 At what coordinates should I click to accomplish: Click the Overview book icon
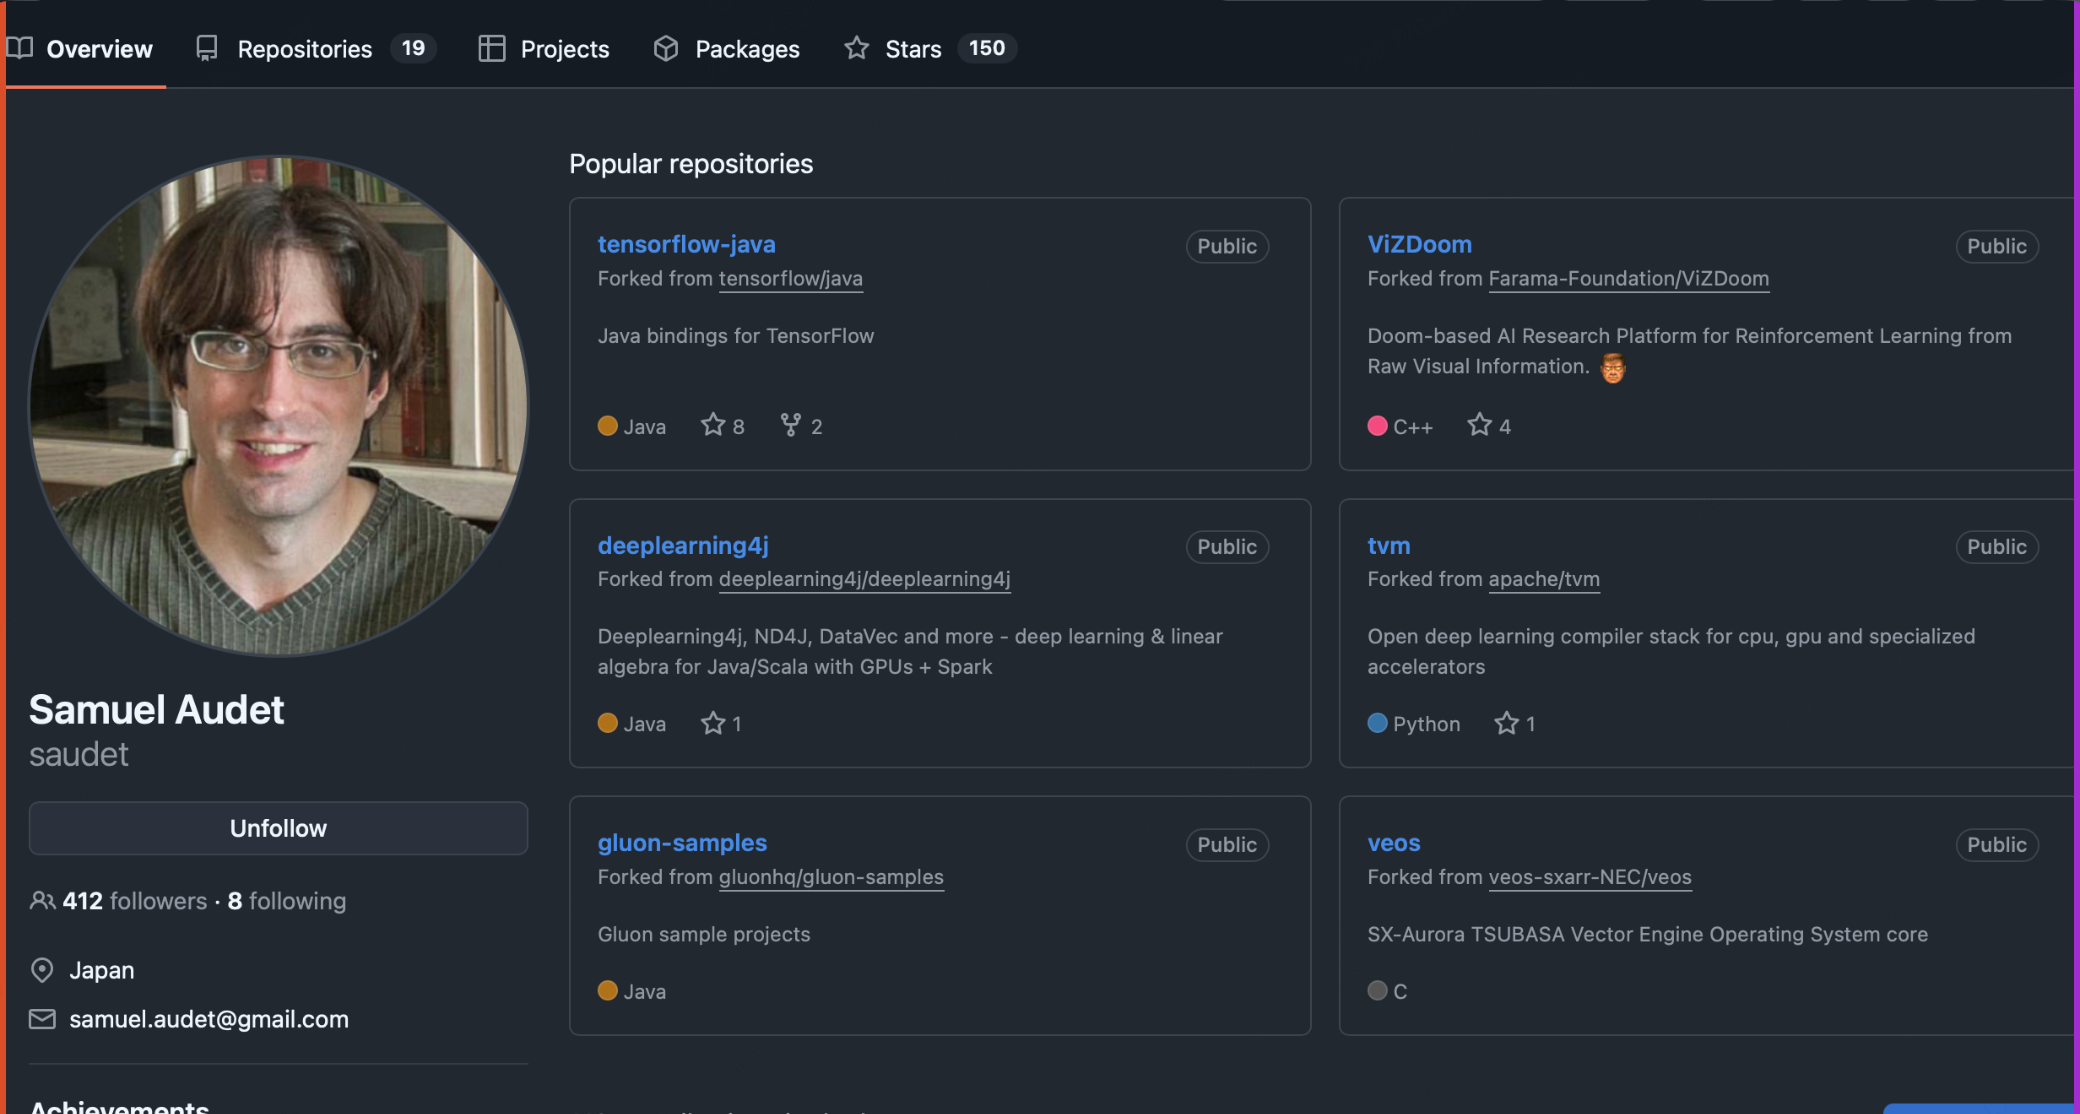20,48
